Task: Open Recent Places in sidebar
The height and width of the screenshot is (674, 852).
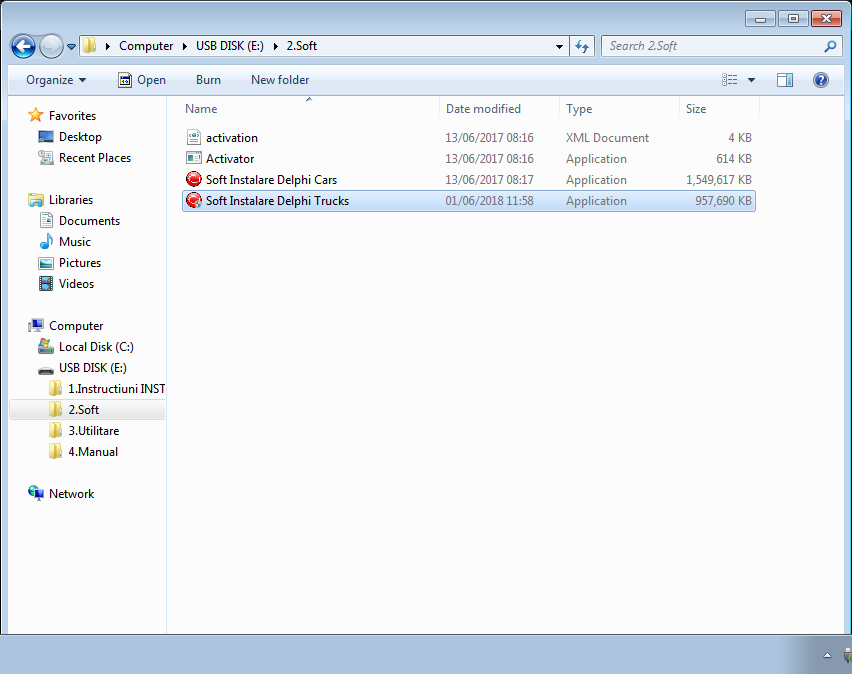Action: 95,158
